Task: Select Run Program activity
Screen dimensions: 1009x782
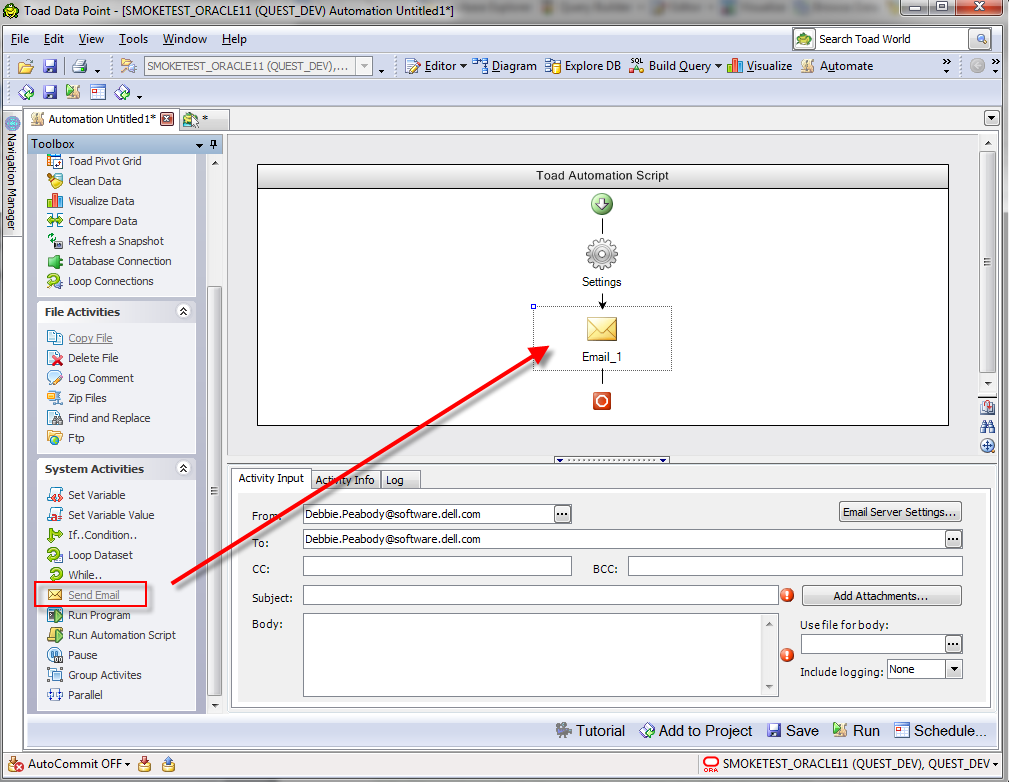Action: pyautogui.click(x=88, y=615)
